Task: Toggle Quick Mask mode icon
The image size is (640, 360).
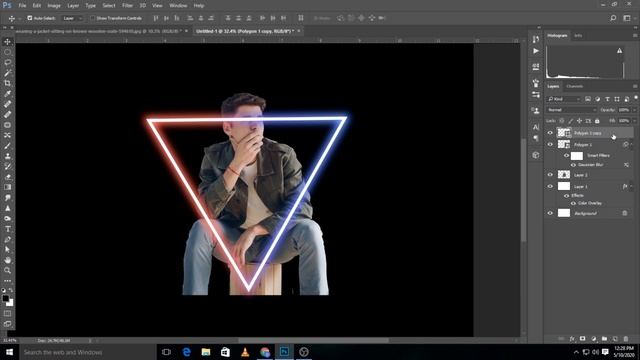Action: click(x=7, y=313)
